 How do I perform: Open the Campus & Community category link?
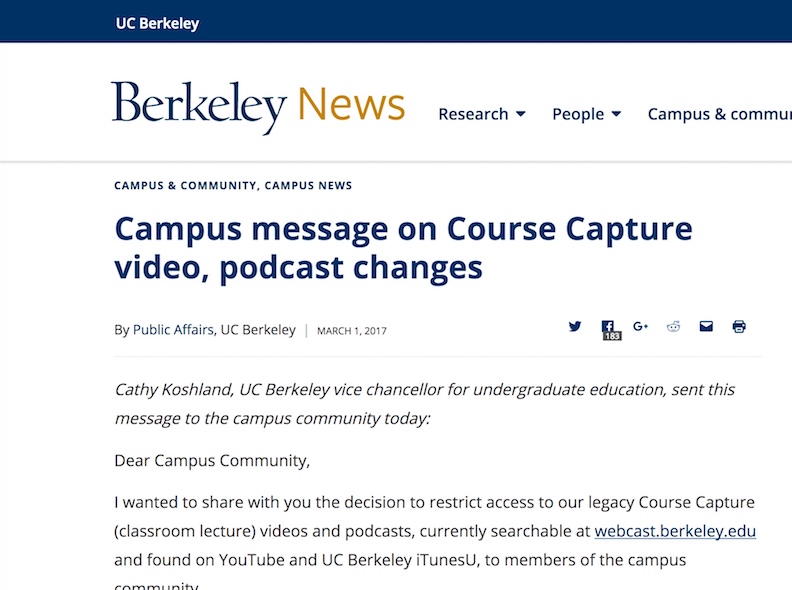pyautogui.click(x=185, y=185)
